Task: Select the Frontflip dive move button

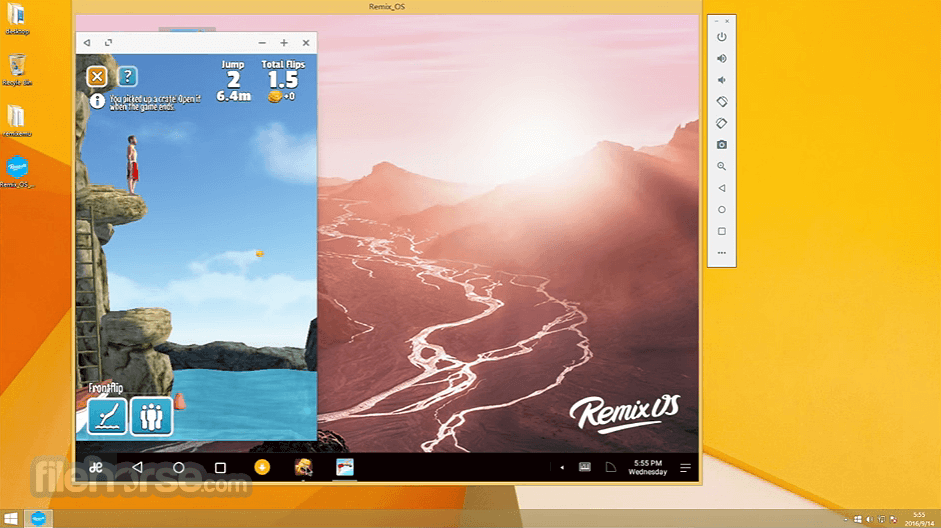Action: 107,415
